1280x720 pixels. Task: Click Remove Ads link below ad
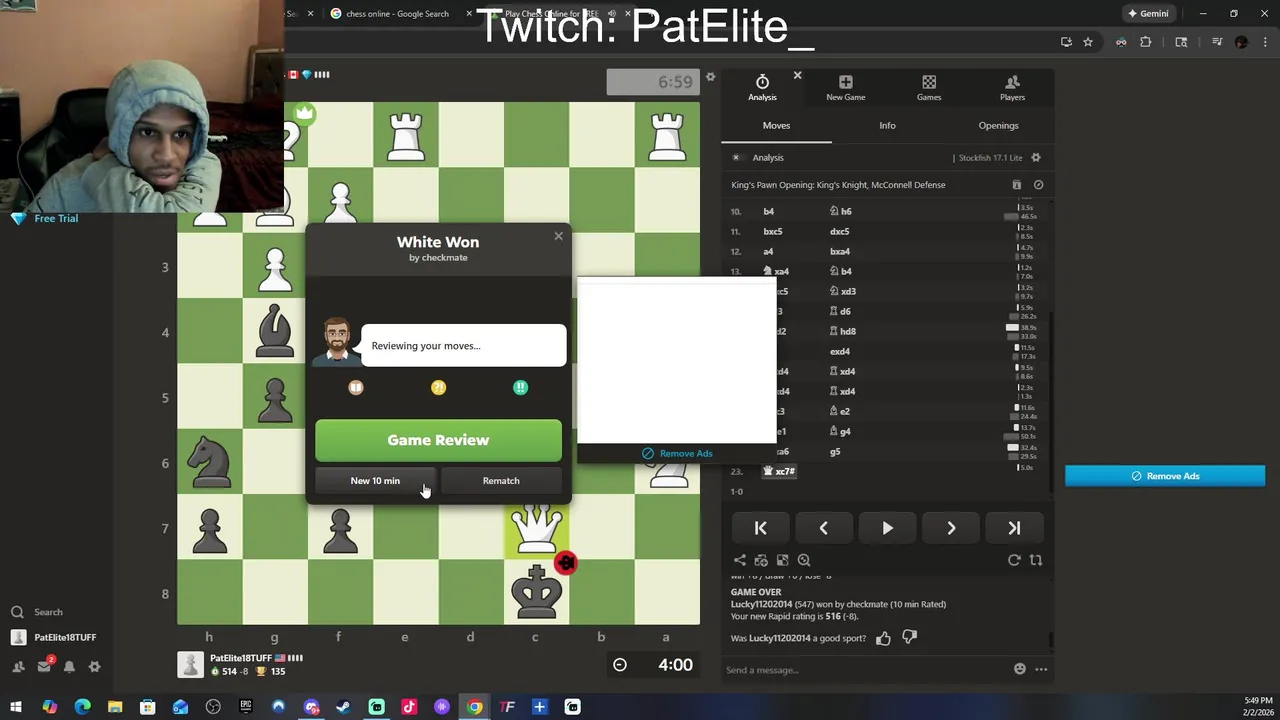677,453
